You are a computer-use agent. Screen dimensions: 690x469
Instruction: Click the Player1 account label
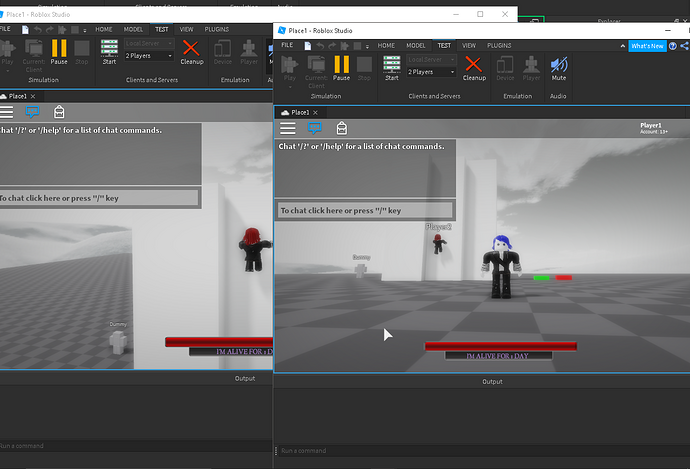[653, 128]
